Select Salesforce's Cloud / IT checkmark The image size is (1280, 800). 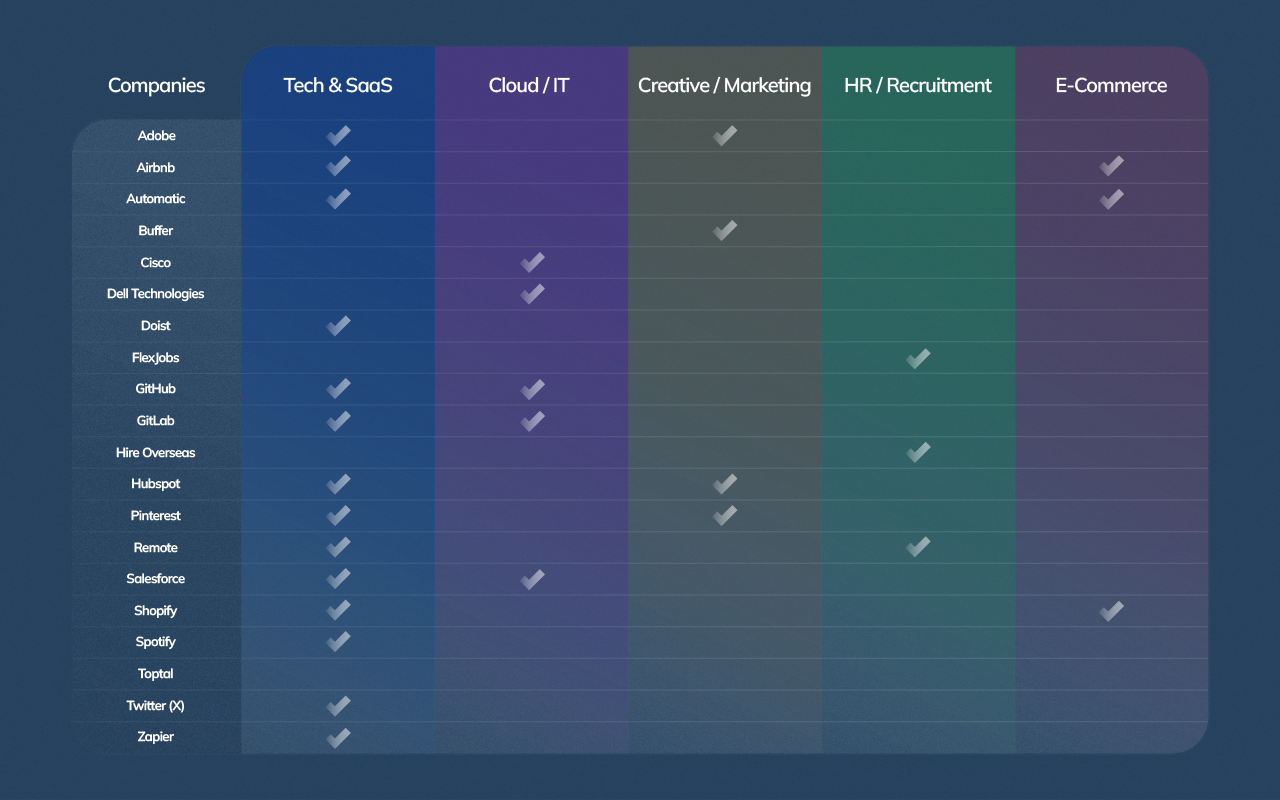click(531, 578)
